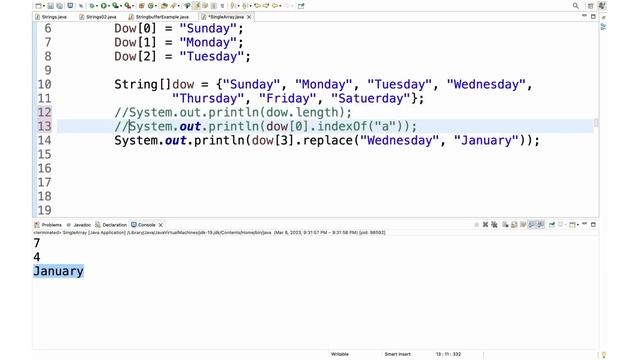The image size is (640, 360).
Task: Toggle Mark Occurrences in main toolbar
Action: tap(196, 6)
